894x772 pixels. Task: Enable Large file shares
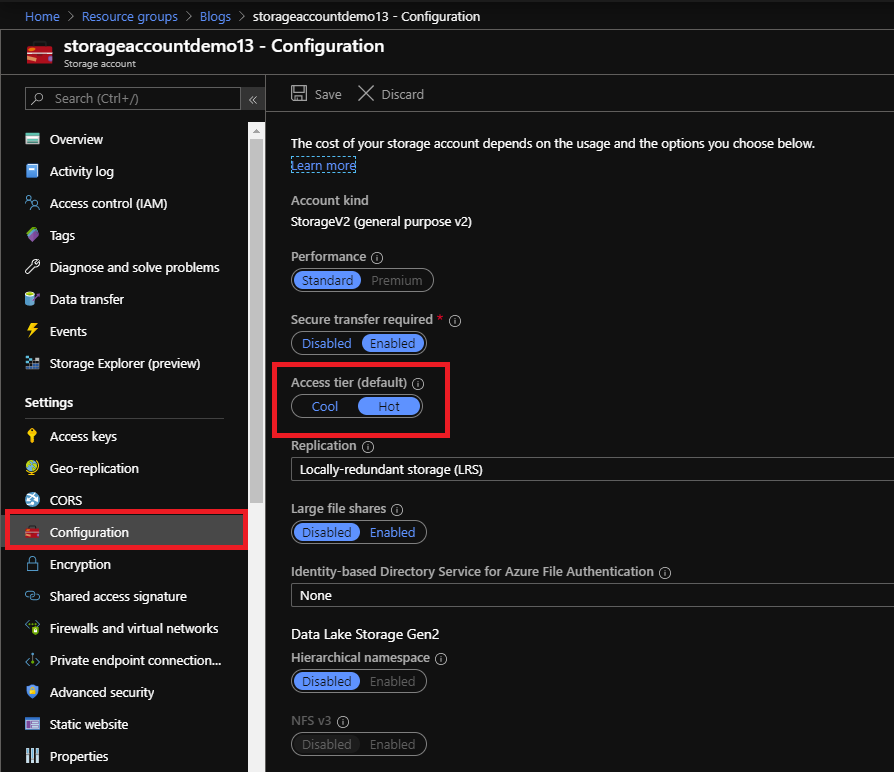pyautogui.click(x=392, y=532)
